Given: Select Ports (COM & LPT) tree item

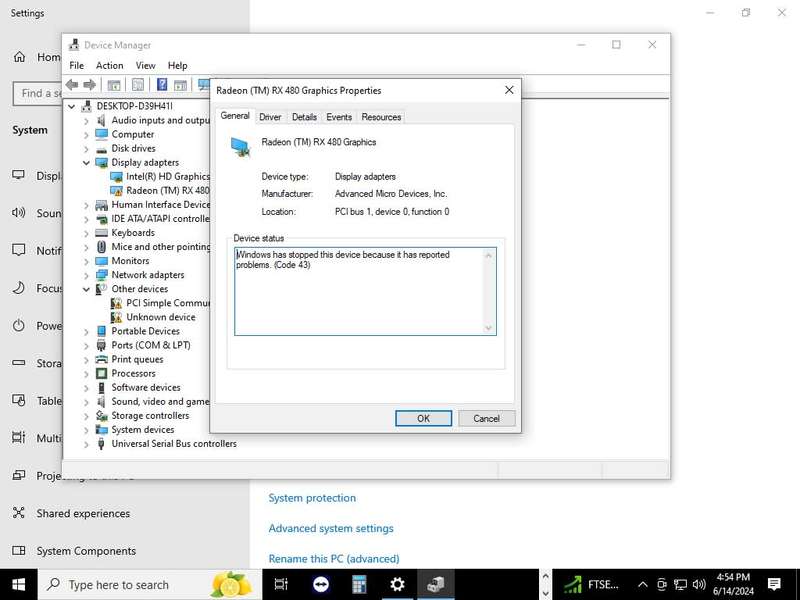Looking at the screenshot, I should [151, 345].
